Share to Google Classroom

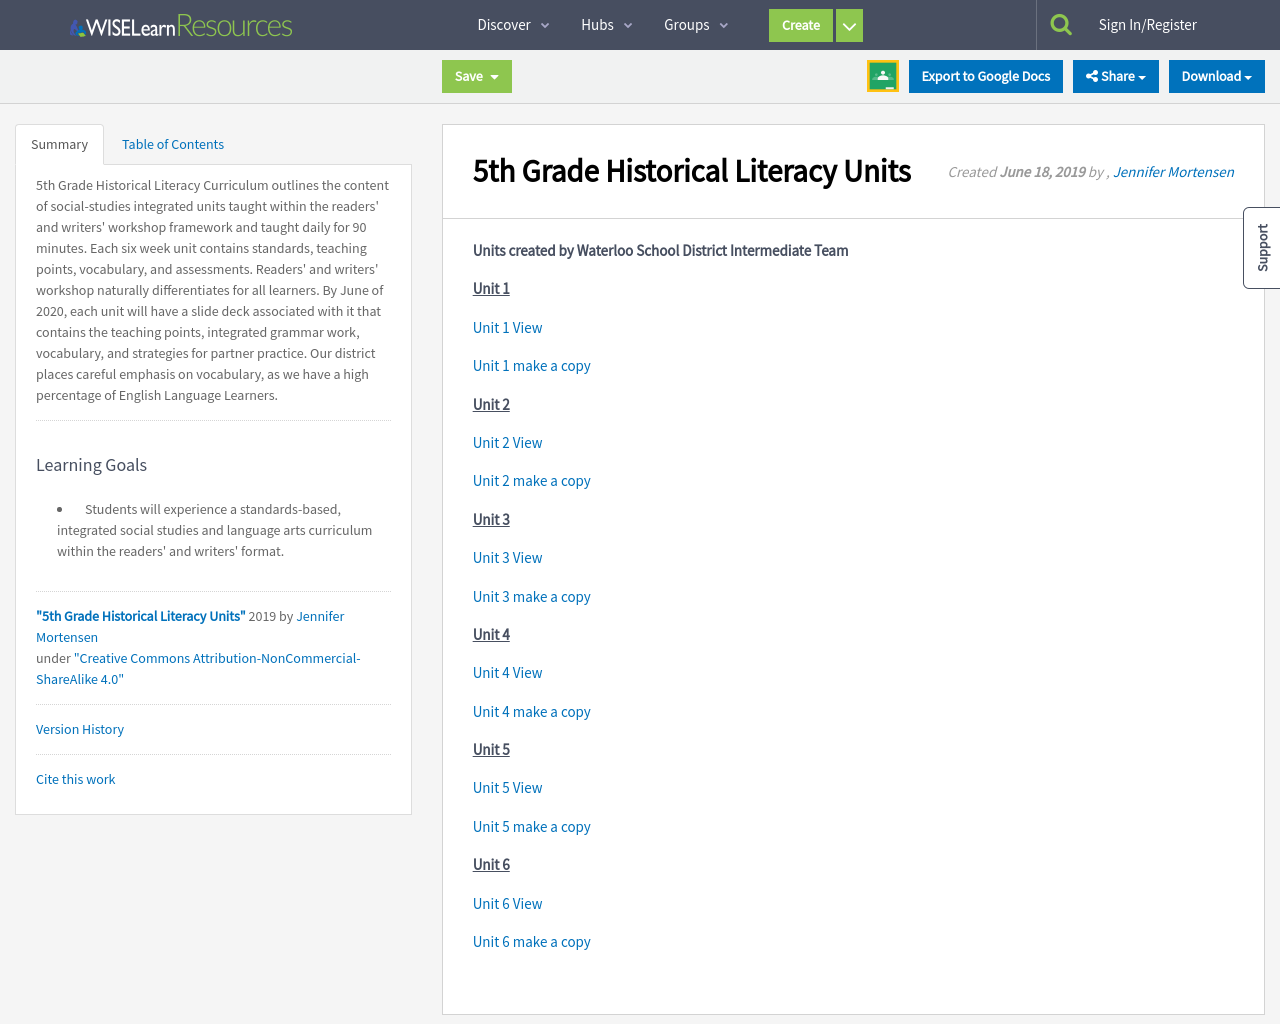(x=884, y=75)
